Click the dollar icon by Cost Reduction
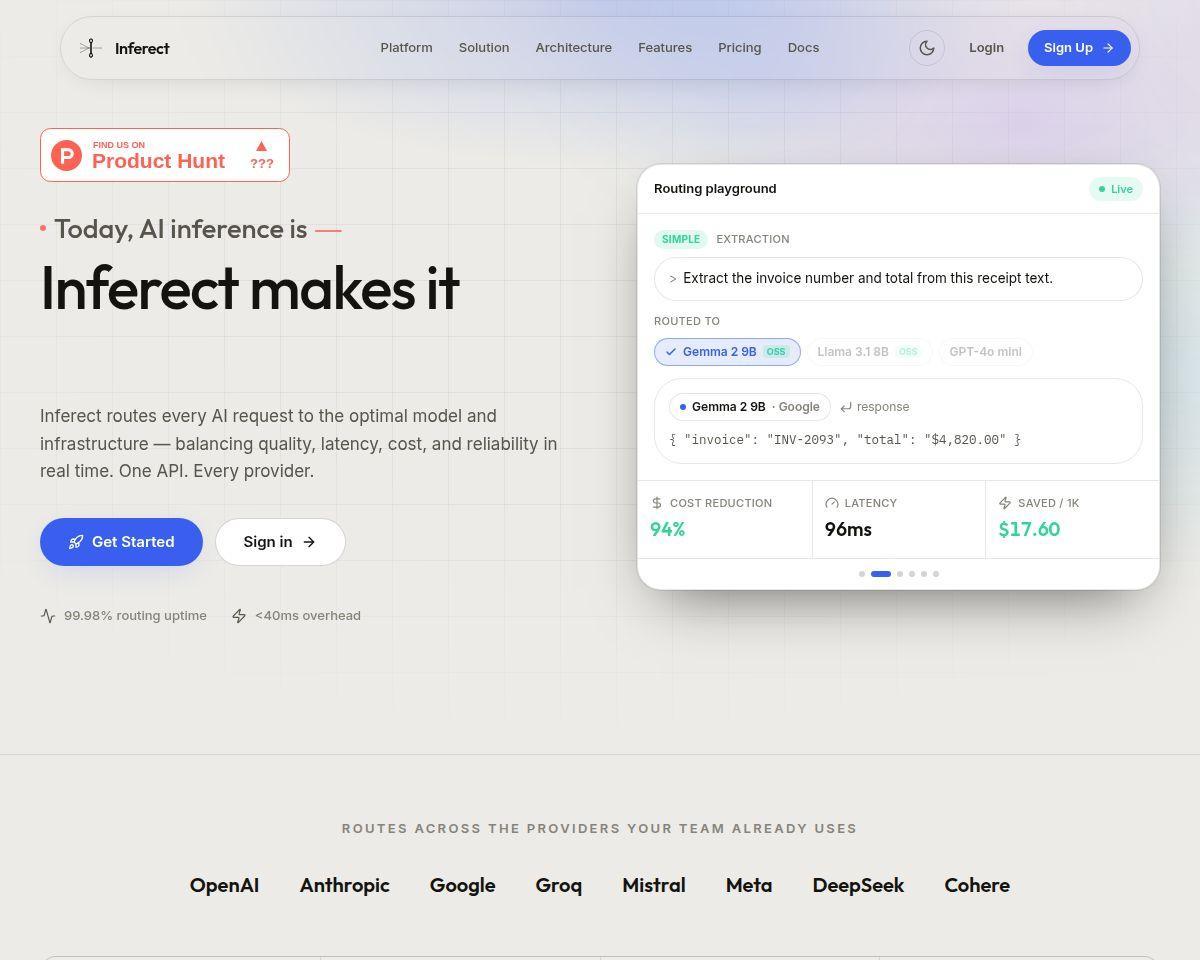The image size is (1200, 960). click(657, 503)
